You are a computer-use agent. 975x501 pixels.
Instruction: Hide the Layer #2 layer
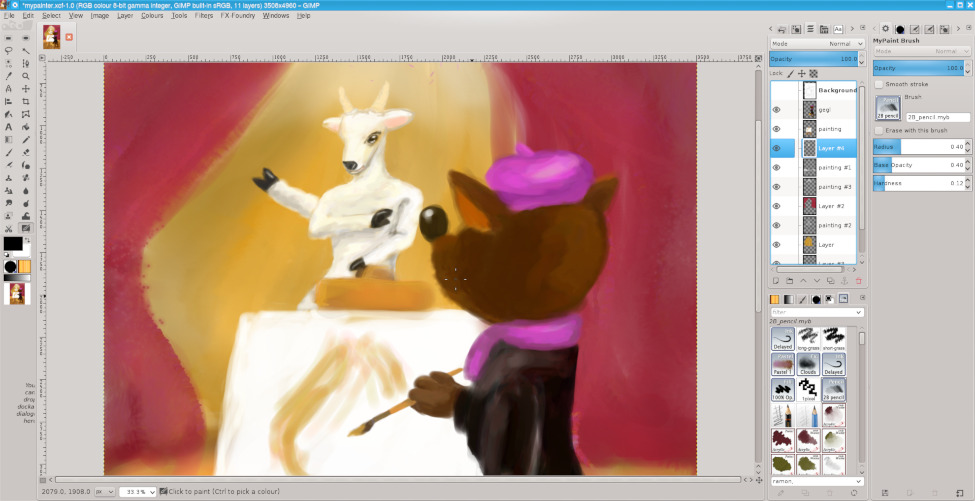(777, 206)
